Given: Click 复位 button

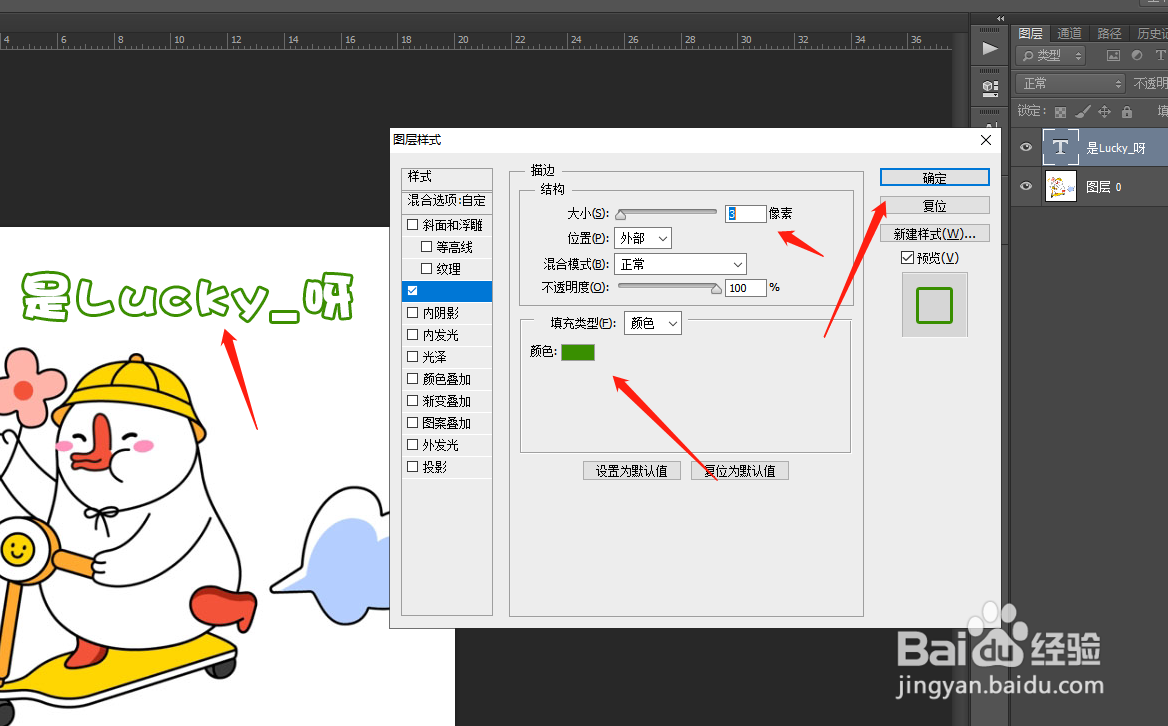Looking at the screenshot, I should pyautogui.click(x=935, y=206).
